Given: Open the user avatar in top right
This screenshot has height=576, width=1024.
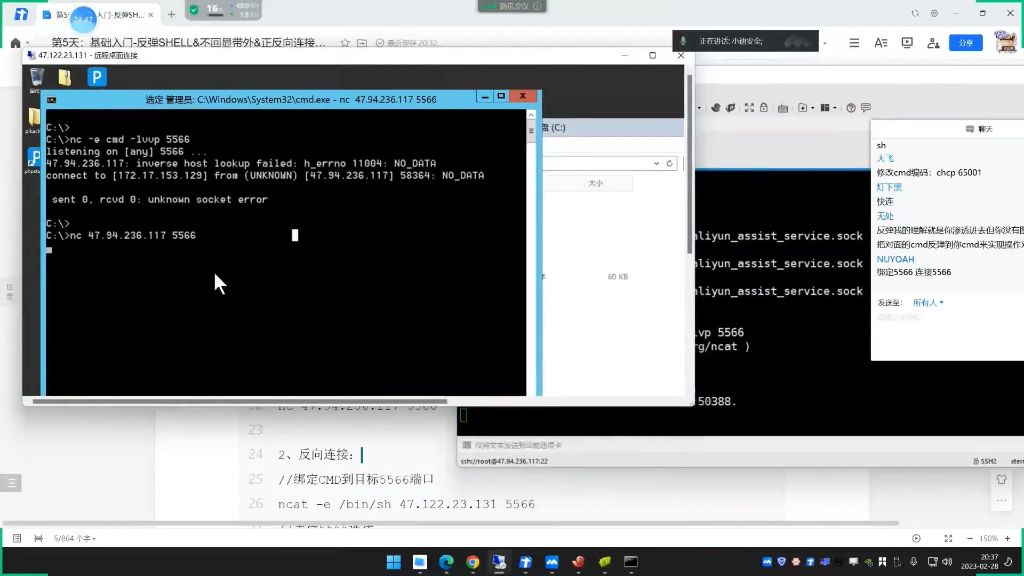Looking at the screenshot, I should [x=1006, y=42].
